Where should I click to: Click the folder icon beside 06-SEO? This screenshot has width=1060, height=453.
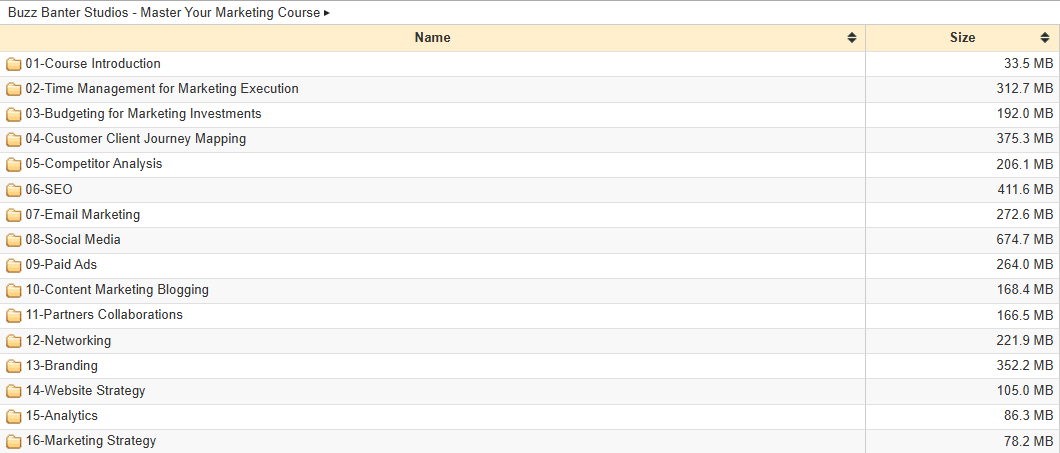14,190
